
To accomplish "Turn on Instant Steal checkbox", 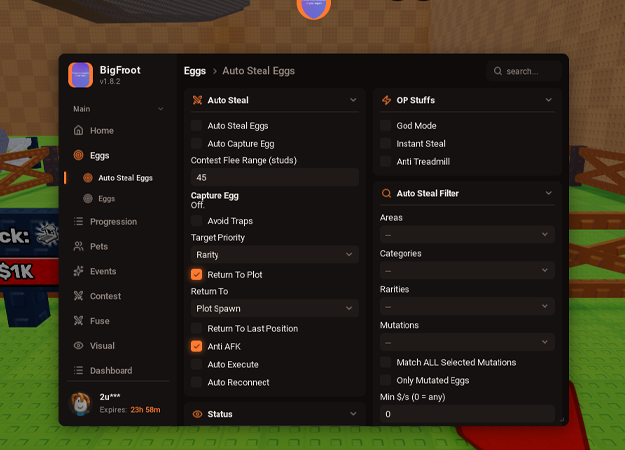I will point(385,143).
